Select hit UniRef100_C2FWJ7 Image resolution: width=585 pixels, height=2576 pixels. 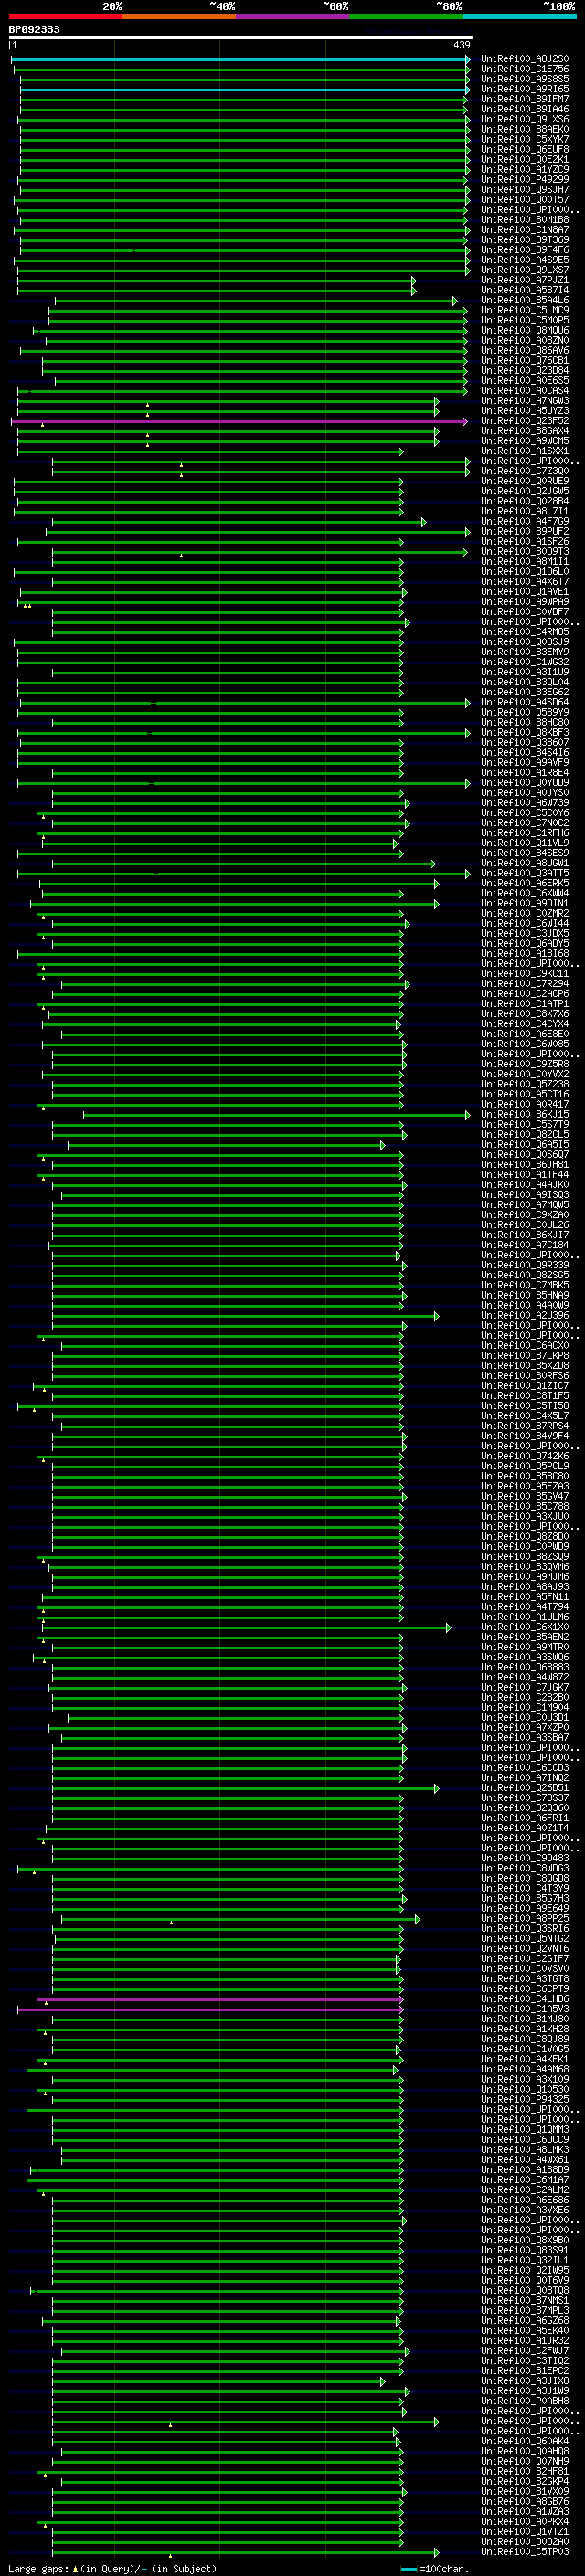(525, 2351)
